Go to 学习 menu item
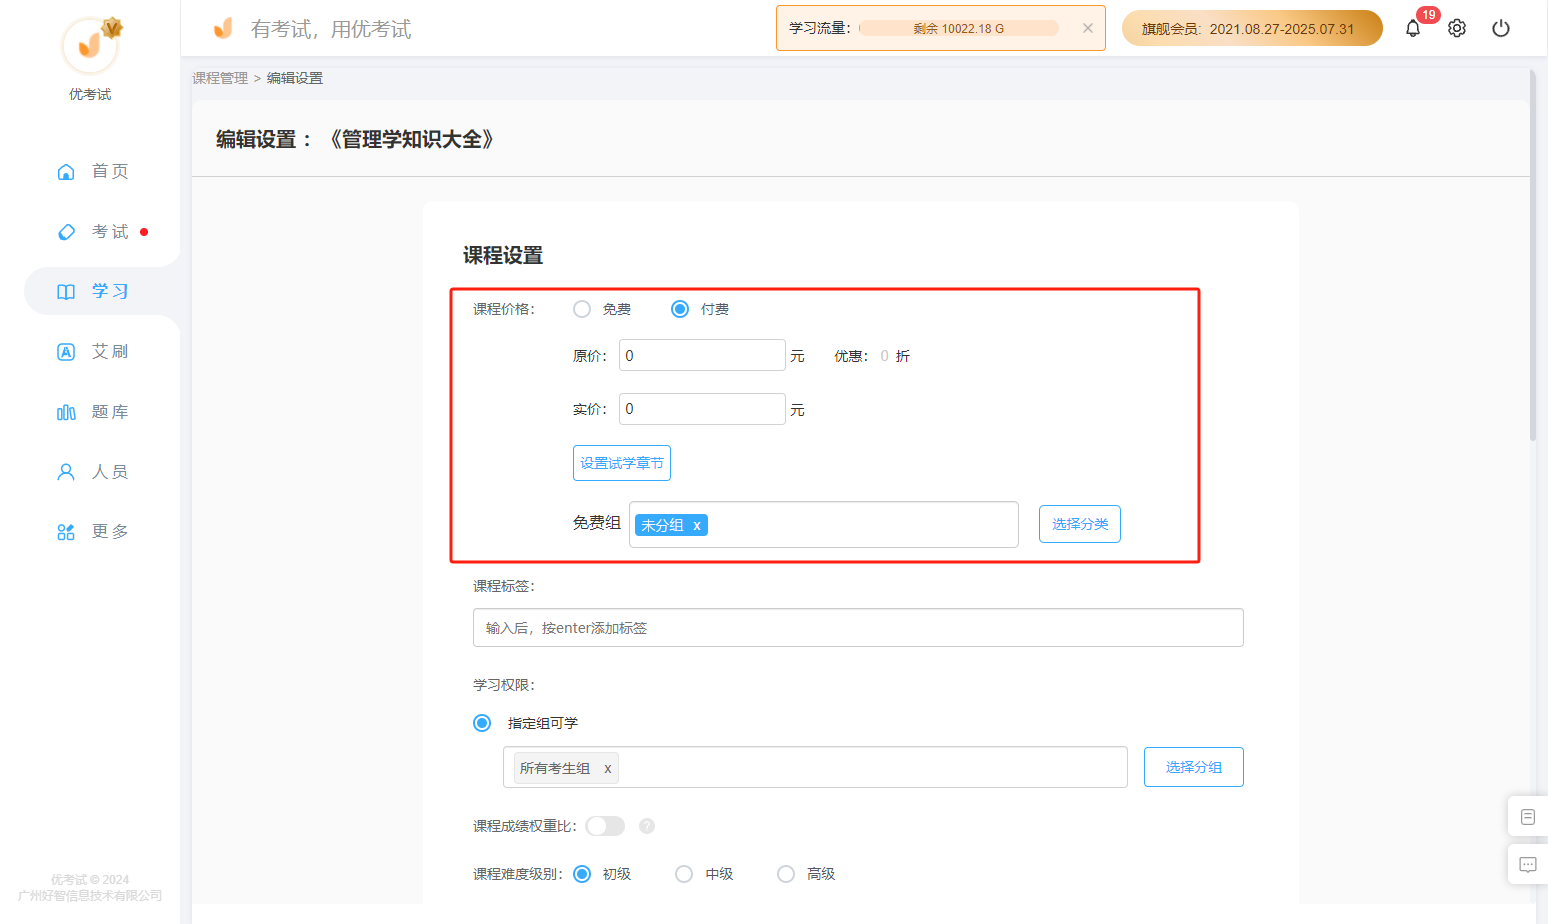Image resolution: width=1548 pixels, height=924 pixels. point(110,292)
